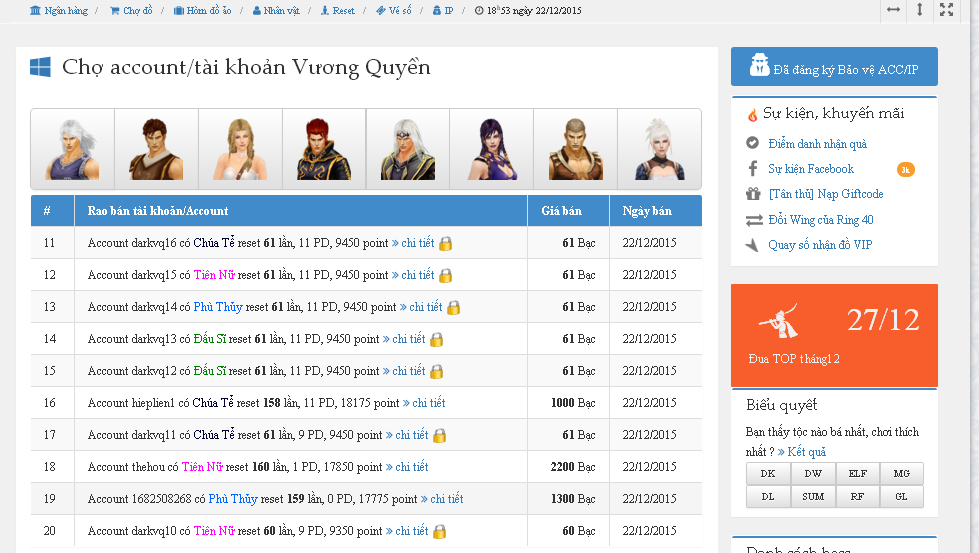Viewport: 979px width, 553px height.
Task: Toggle fullscreen with the four-arrows icon
Action: [947, 10]
